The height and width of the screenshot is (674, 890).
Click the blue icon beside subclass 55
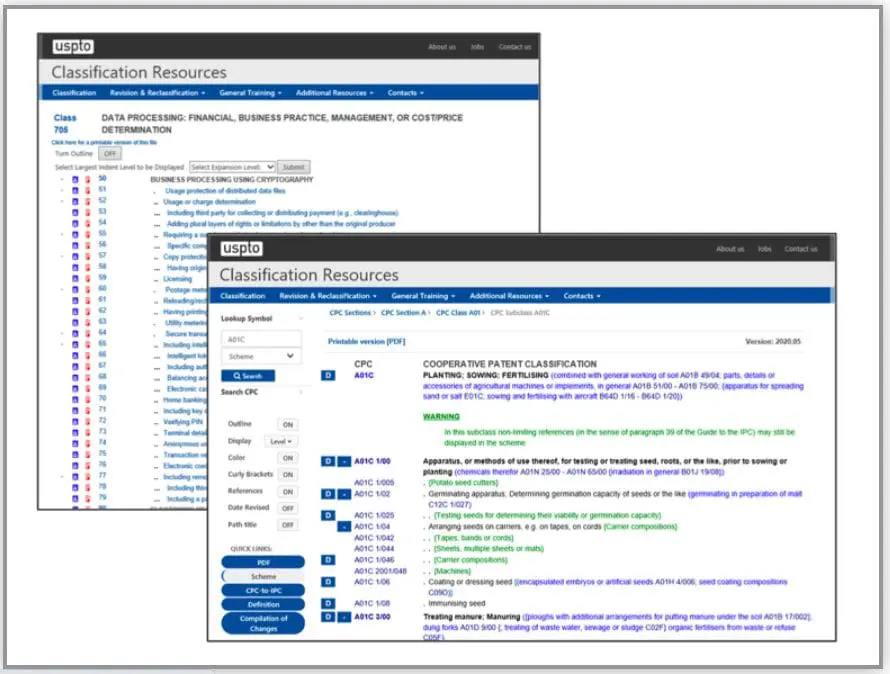click(x=75, y=235)
